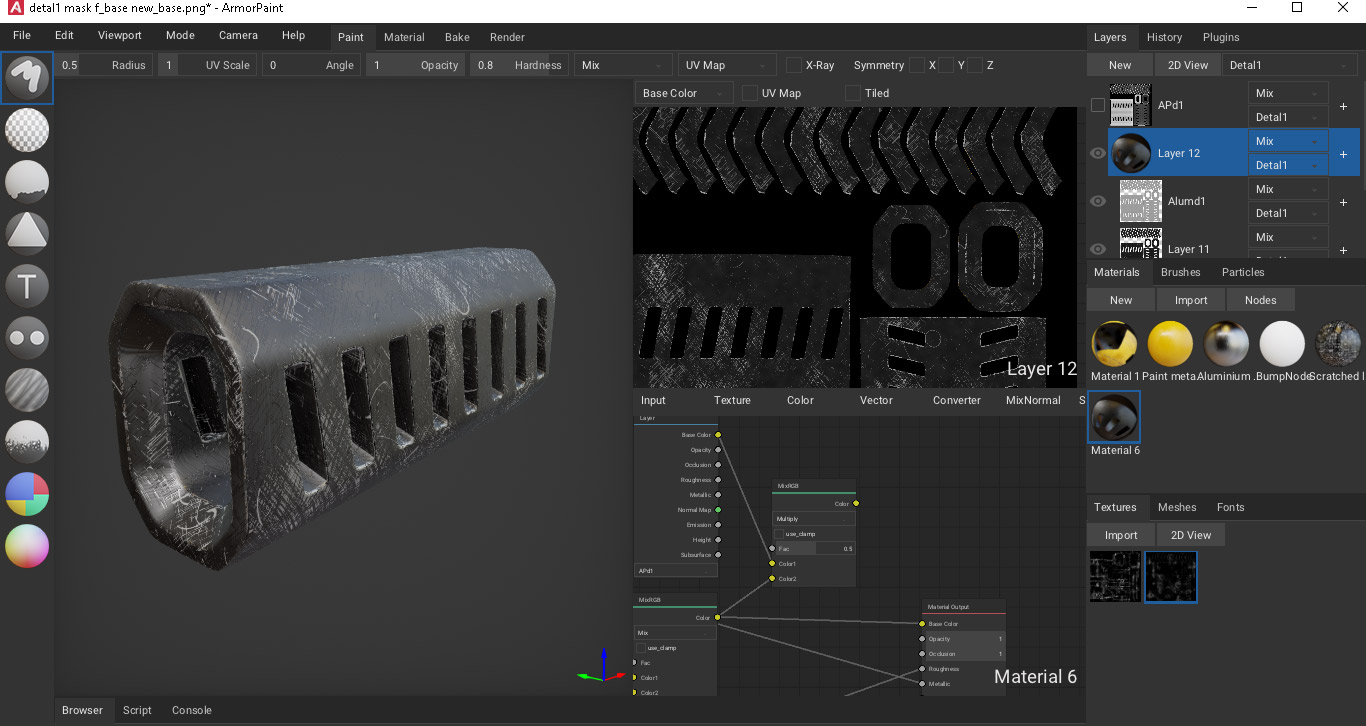Open the ColorID tool
The height and width of the screenshot is (726, 1366).
click(x=27, y=494)
